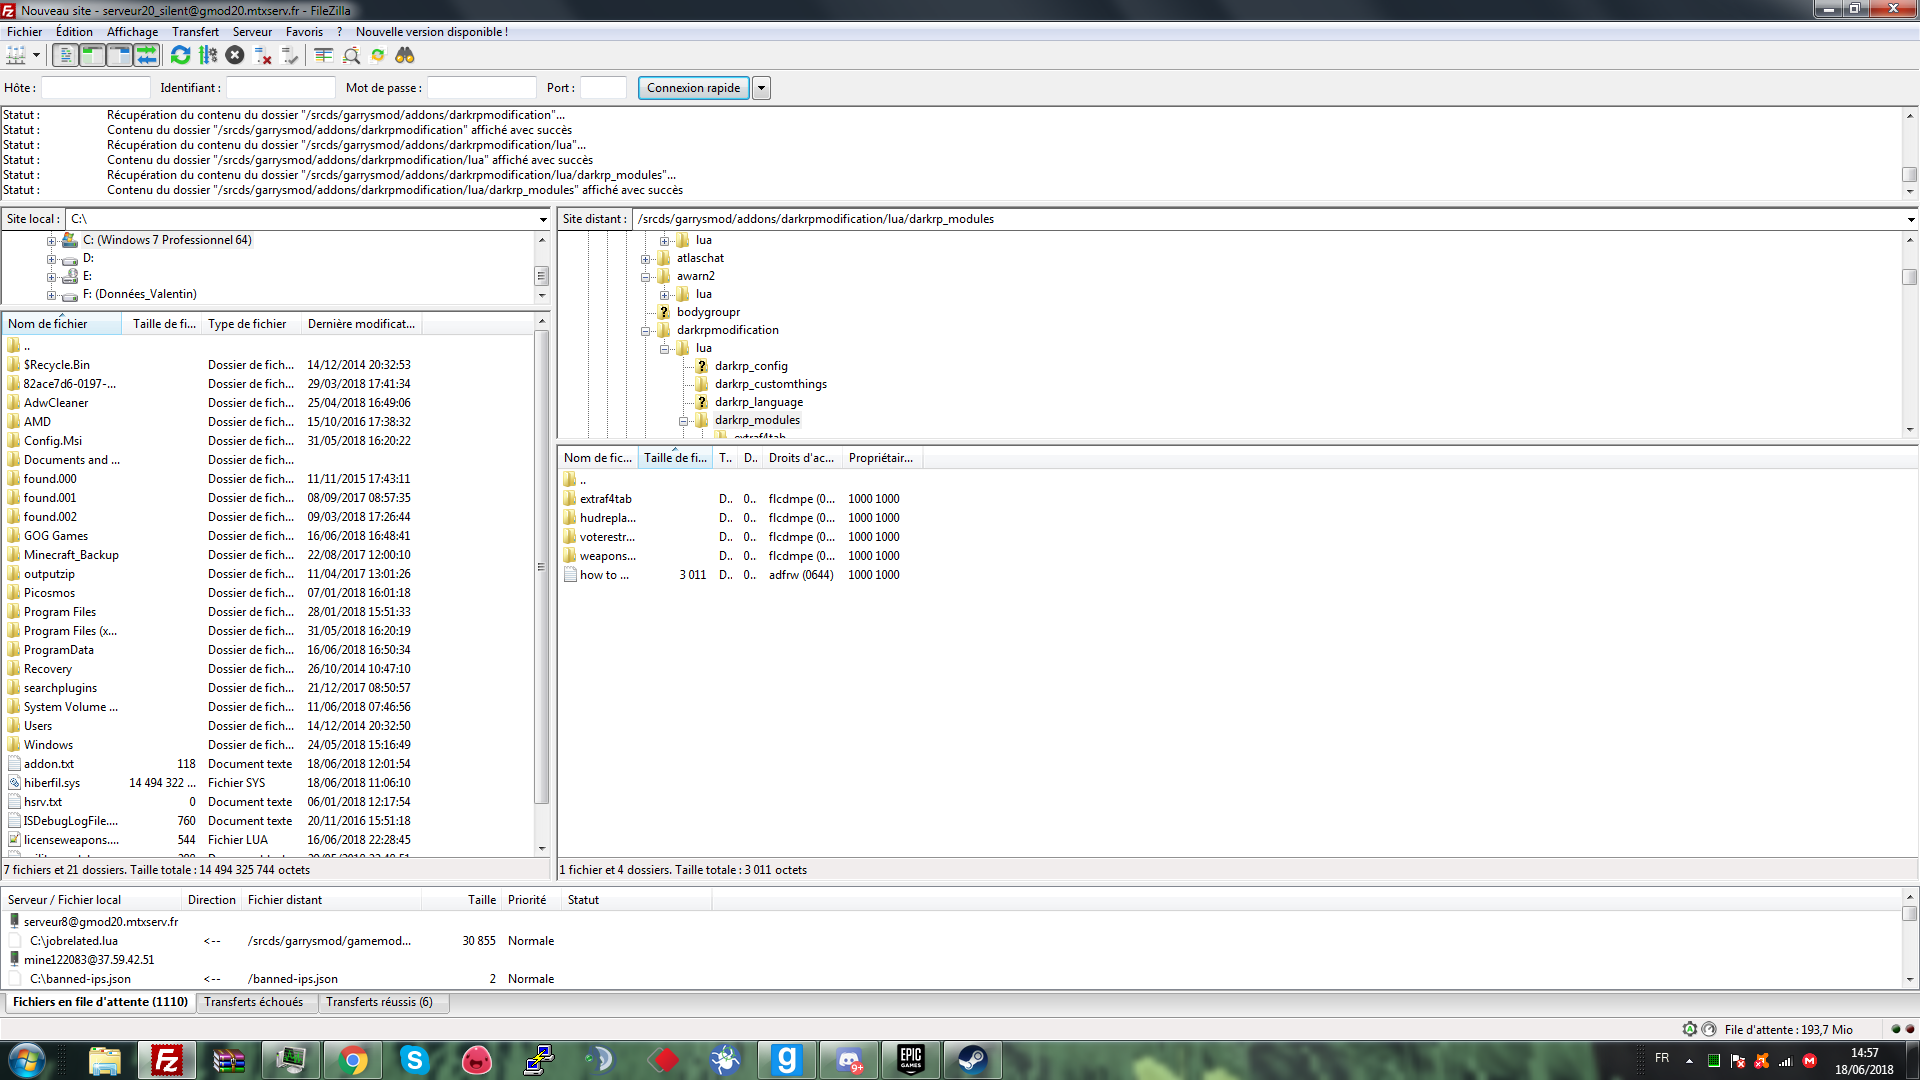
Task: Click the Port input field
Action: click(x=603, y=88)
